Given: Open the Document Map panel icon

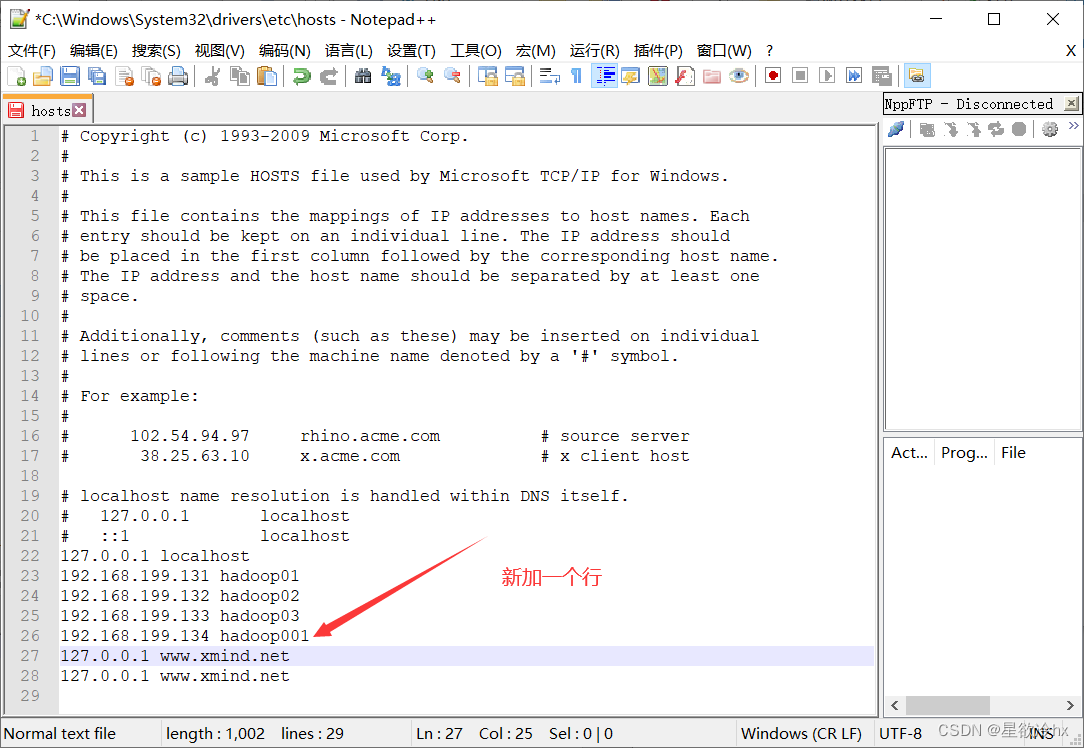Looking at the screenshot, I should point(657,76).
